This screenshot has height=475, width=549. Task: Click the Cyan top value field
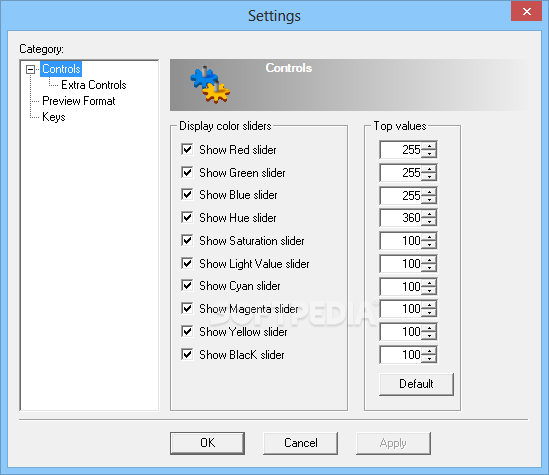[401, 287]
